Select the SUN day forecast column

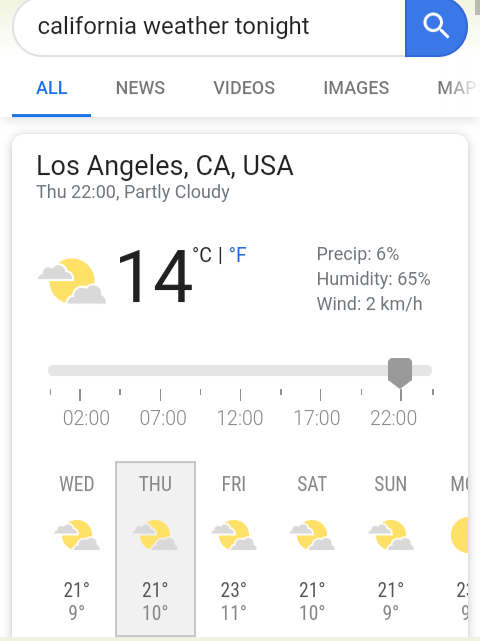tap(391, 549)
